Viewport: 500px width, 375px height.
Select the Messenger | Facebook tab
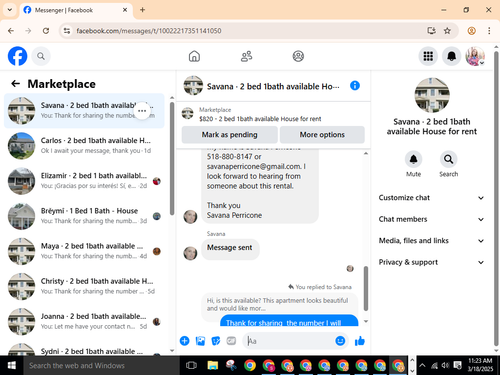[75, 10]
